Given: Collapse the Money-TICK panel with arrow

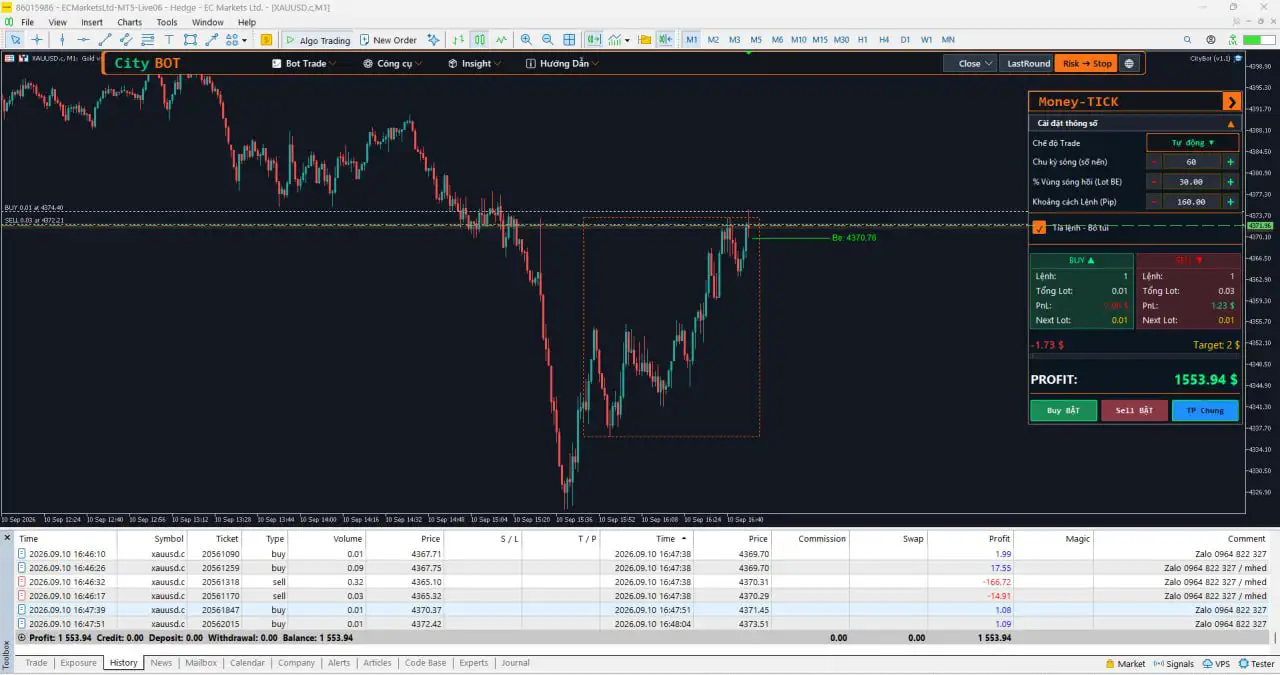Looking at the screenshot, I should click(1231, 101).
